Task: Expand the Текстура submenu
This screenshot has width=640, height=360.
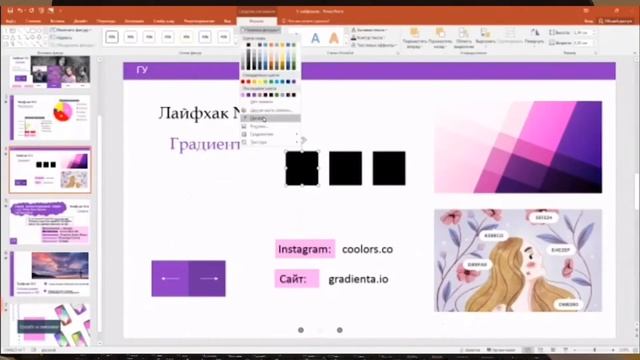Action: coord(270,142)
